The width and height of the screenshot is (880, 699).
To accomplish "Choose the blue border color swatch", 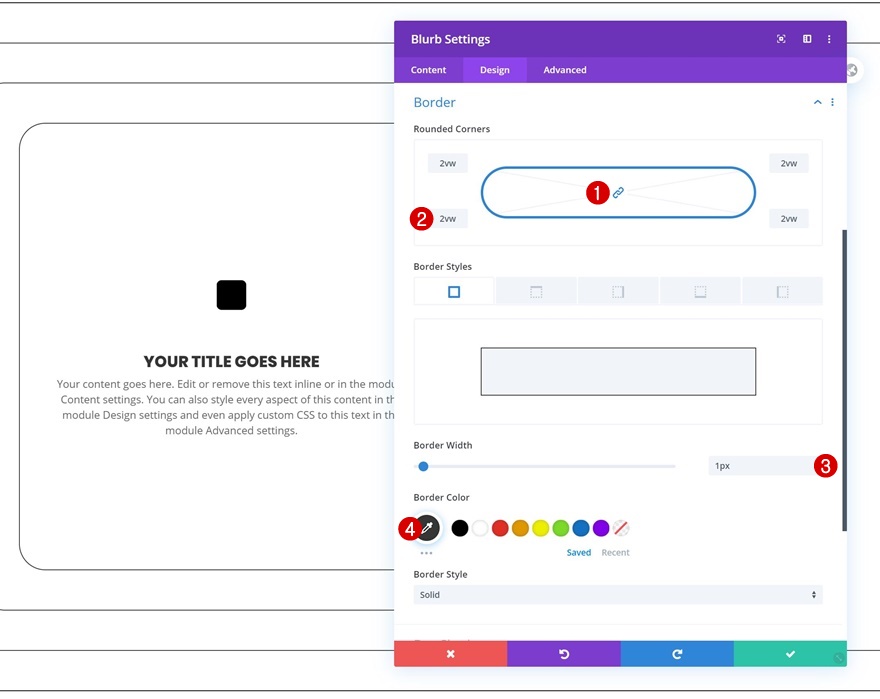I will [581, 528].
